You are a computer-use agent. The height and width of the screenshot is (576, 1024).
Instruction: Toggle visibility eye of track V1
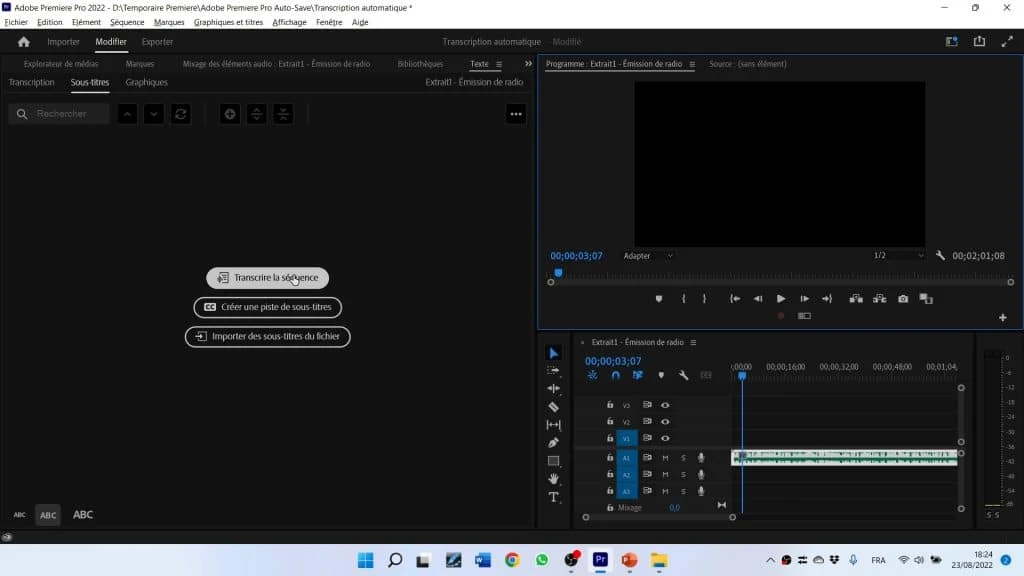click(x=665, y=438)
